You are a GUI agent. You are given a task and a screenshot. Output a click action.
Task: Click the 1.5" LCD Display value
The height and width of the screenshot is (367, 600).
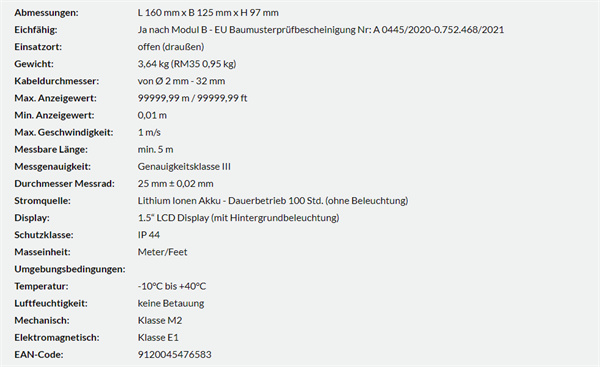238,218
